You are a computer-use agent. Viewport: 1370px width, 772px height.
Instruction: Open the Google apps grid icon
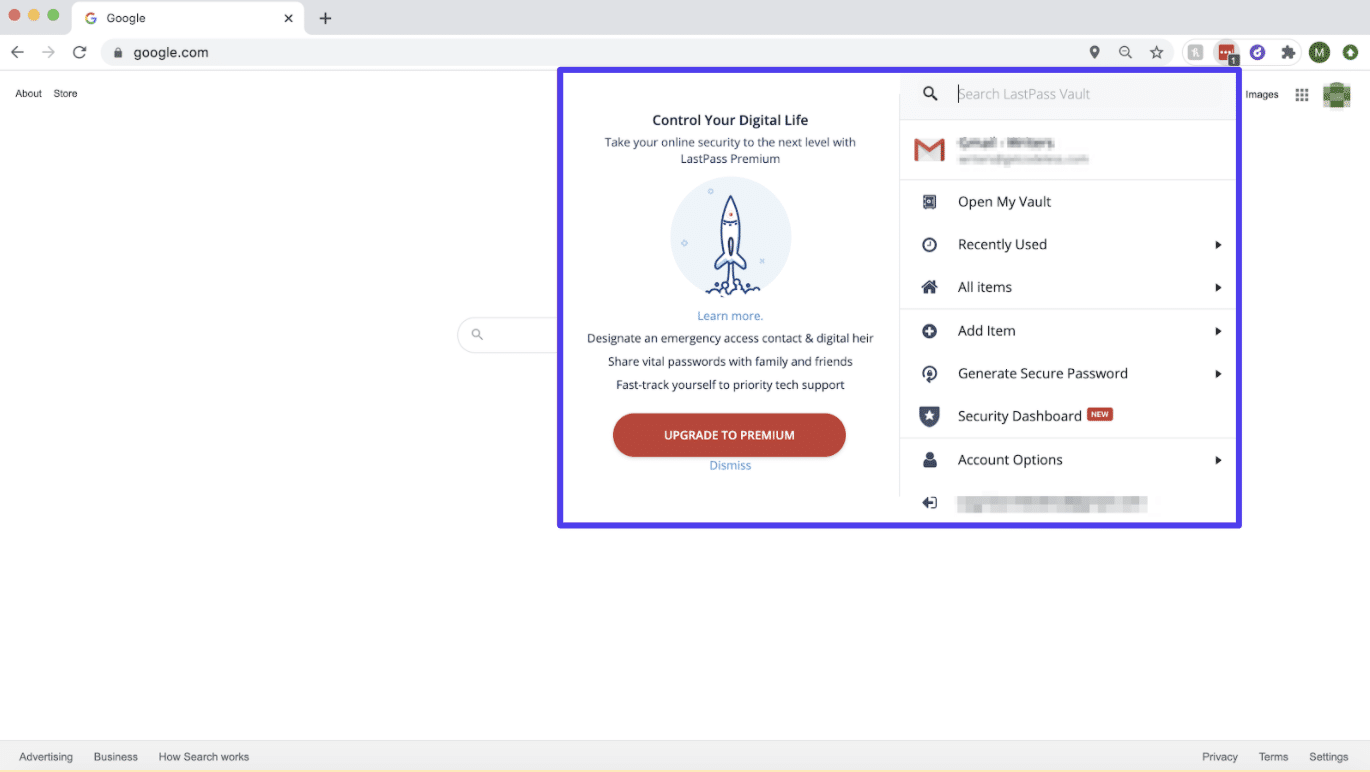click(1301, 94)
